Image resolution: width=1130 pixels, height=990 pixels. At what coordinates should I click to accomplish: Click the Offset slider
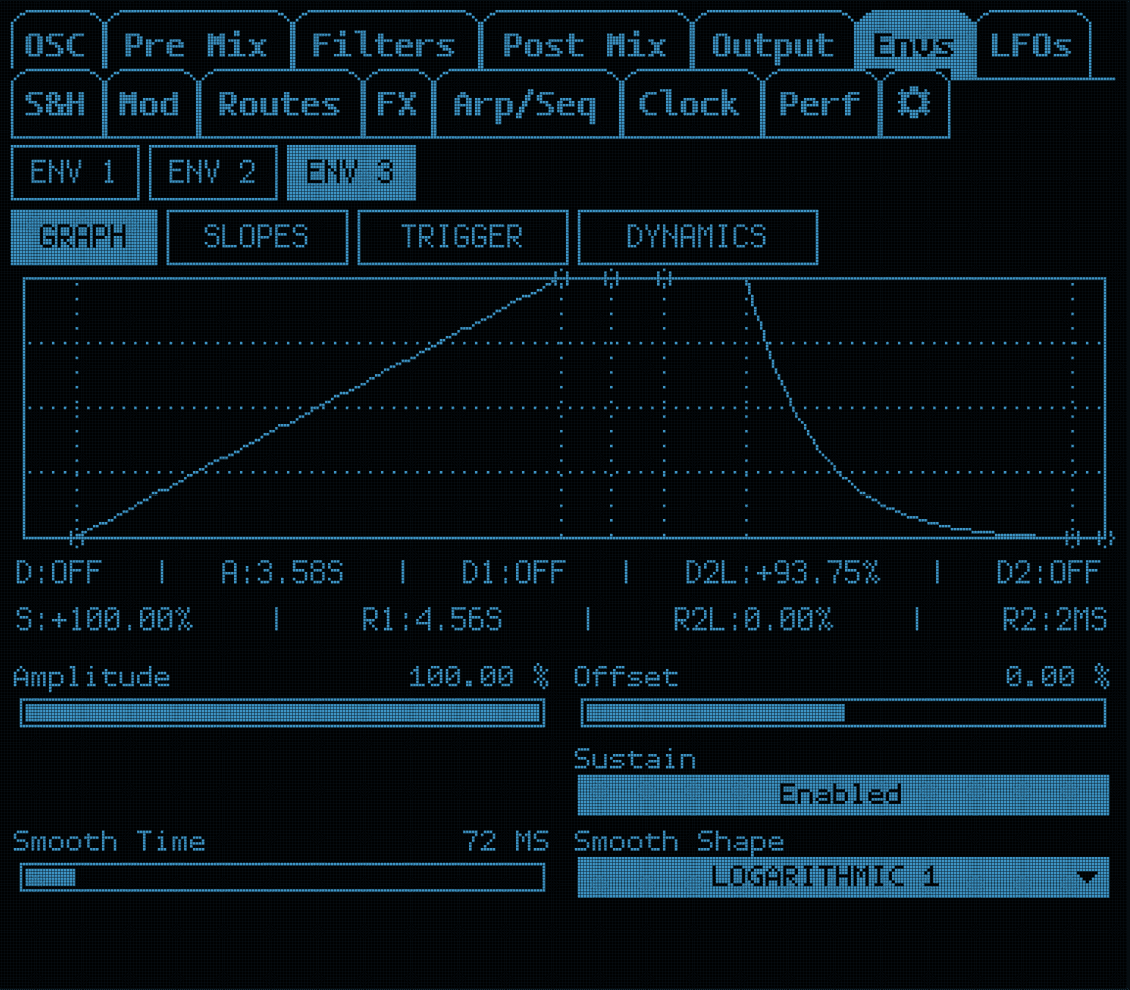842,713
